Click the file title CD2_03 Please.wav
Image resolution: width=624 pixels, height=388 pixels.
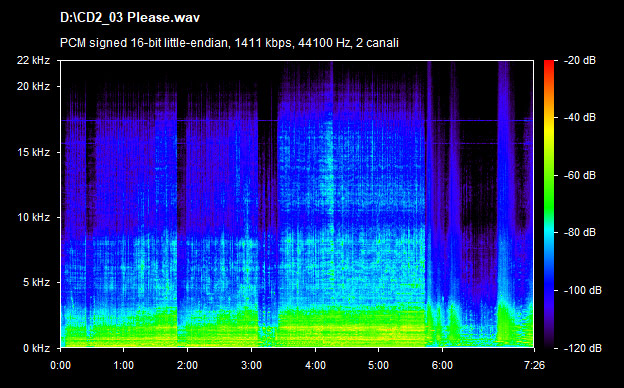130,18
